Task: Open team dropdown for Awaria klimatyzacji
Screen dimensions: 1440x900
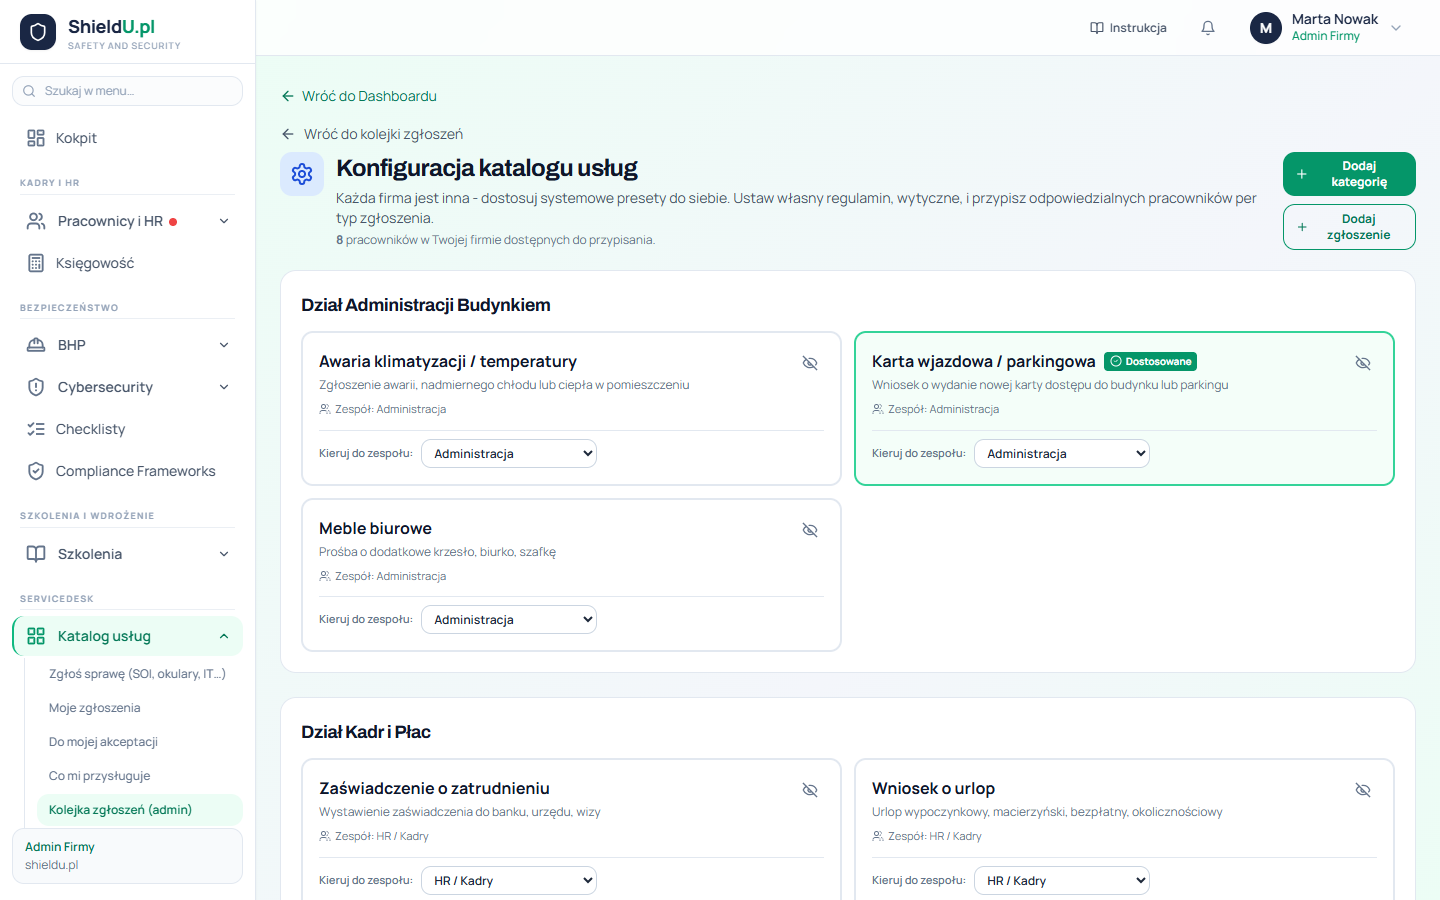Action: pyautogui.click(x=509, y=453)
